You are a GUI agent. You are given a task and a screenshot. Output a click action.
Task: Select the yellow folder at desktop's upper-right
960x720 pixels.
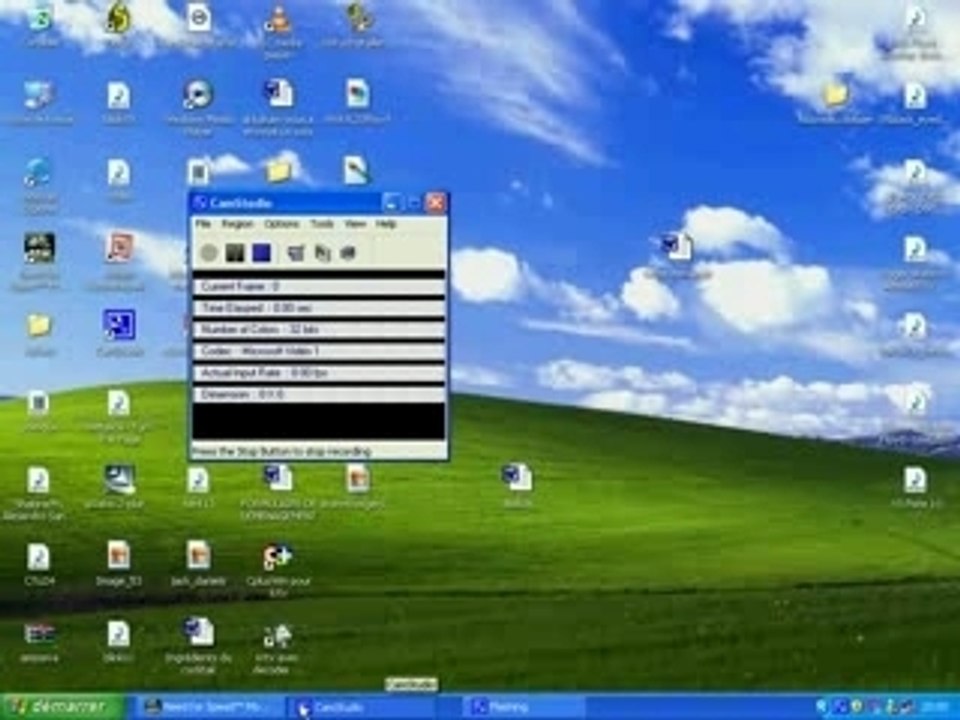[x=836, y=95]
